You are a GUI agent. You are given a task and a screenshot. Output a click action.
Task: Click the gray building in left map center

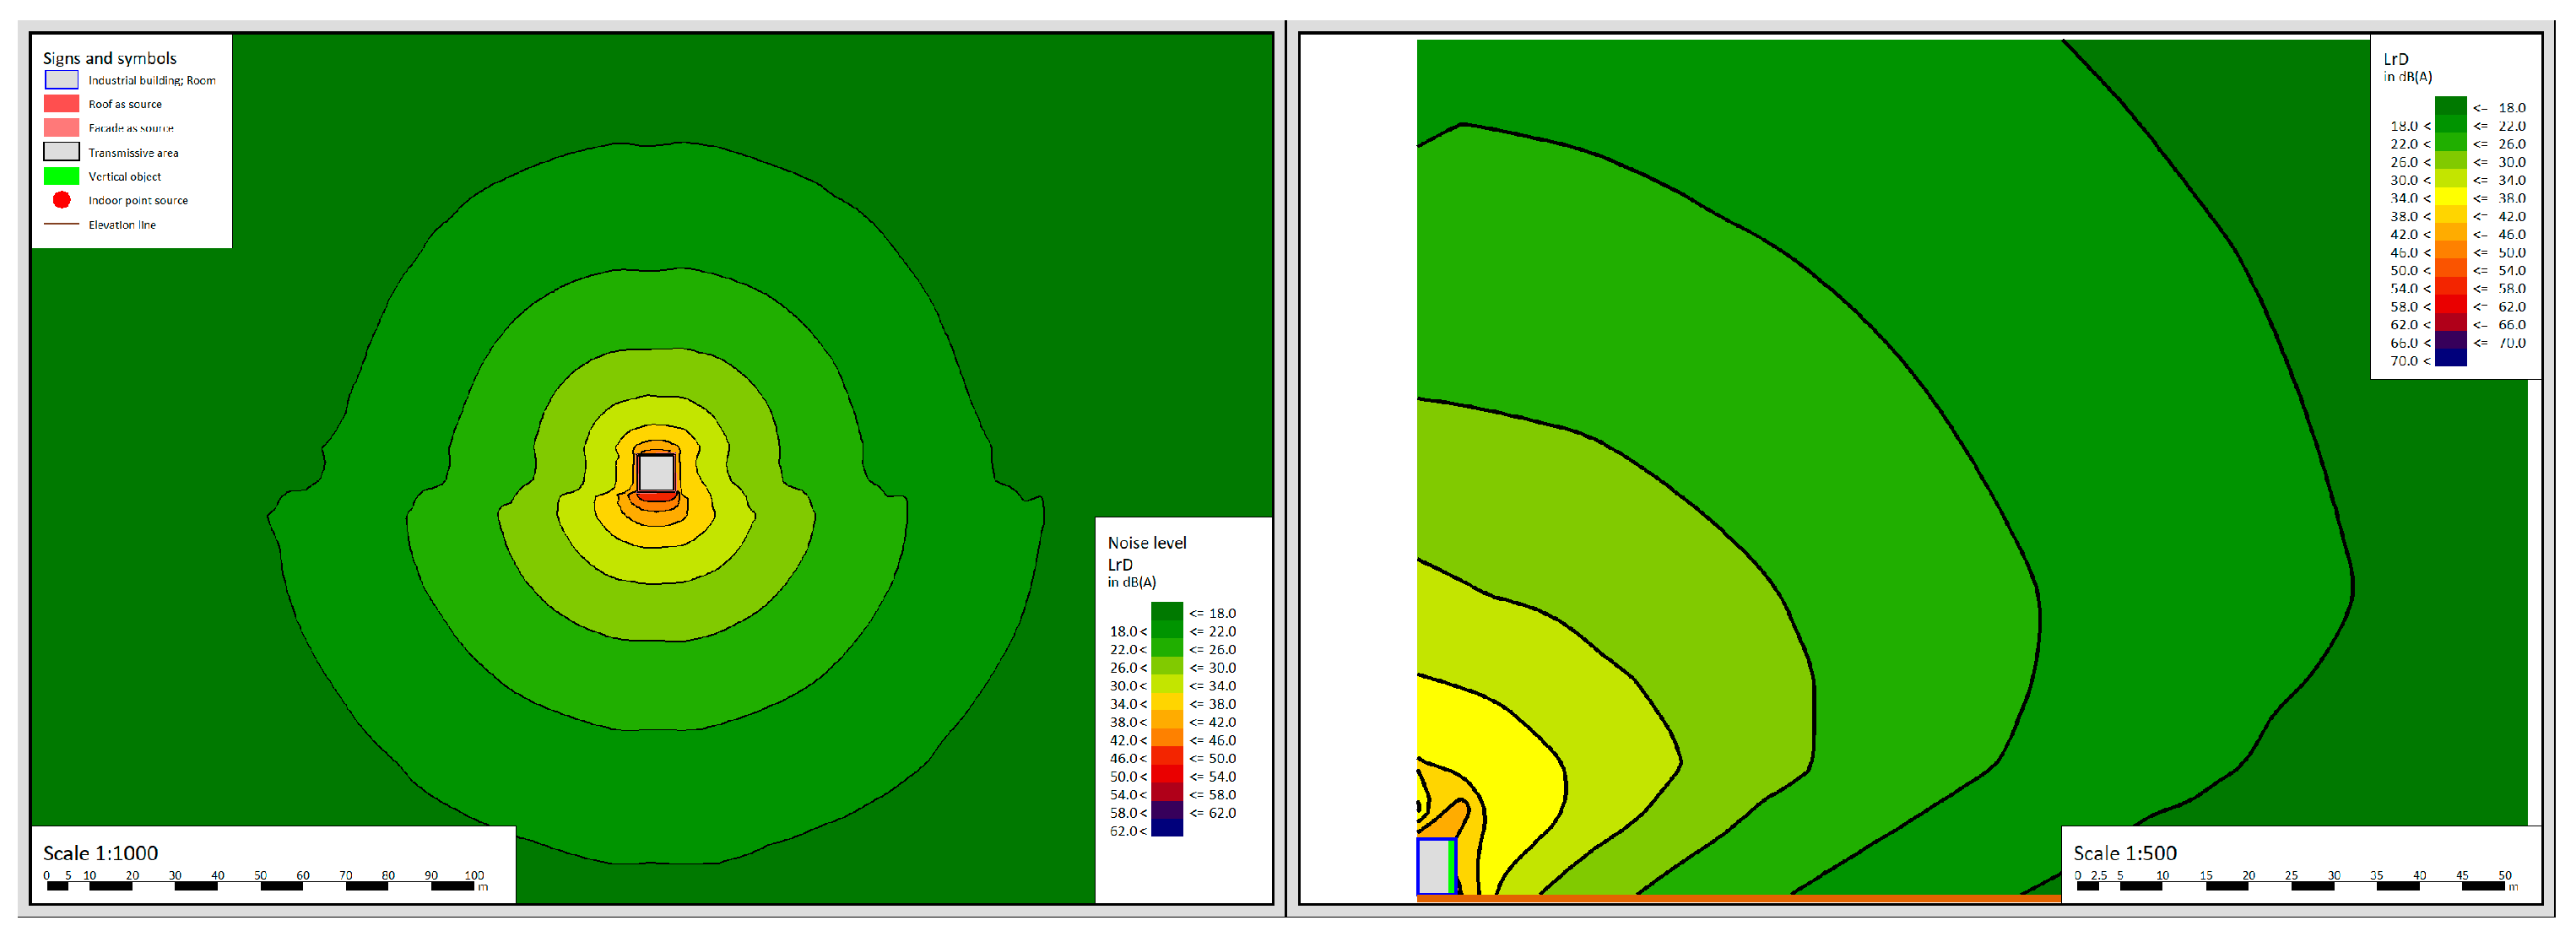656,473
